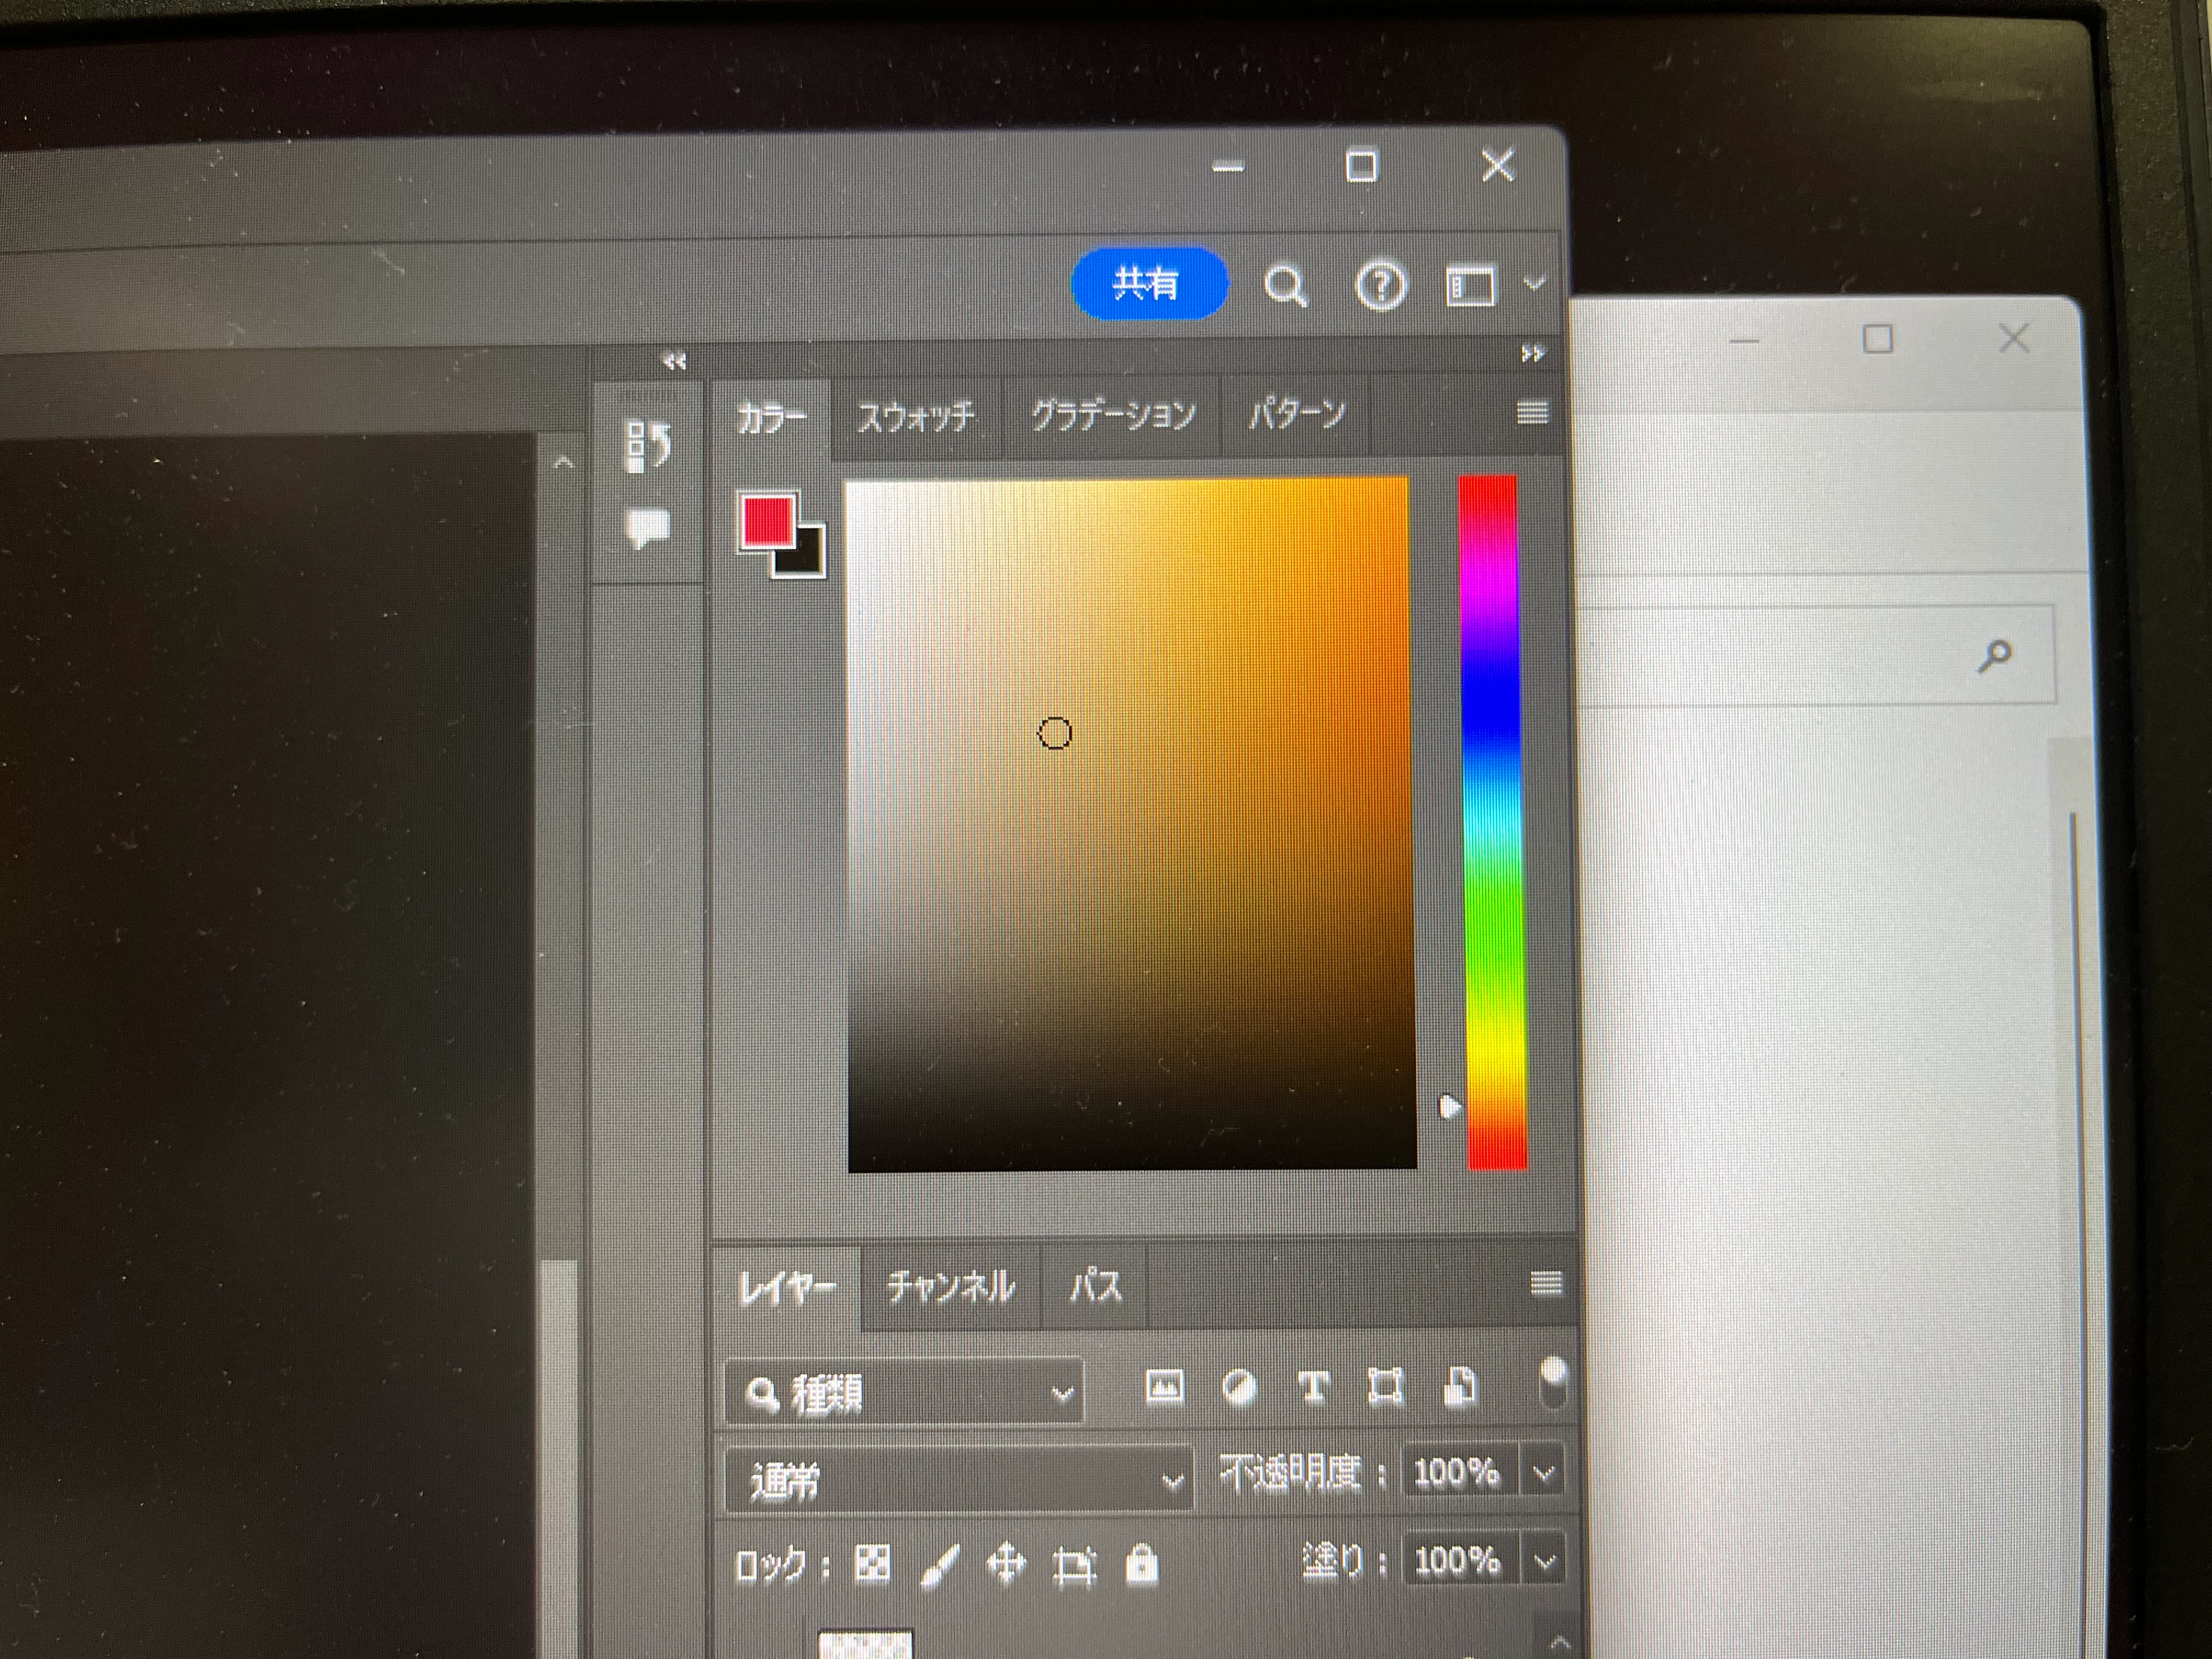The image size is (2212, 1659).
Task: Filter layers by adjustment layer icon
Action: 1239,1388
